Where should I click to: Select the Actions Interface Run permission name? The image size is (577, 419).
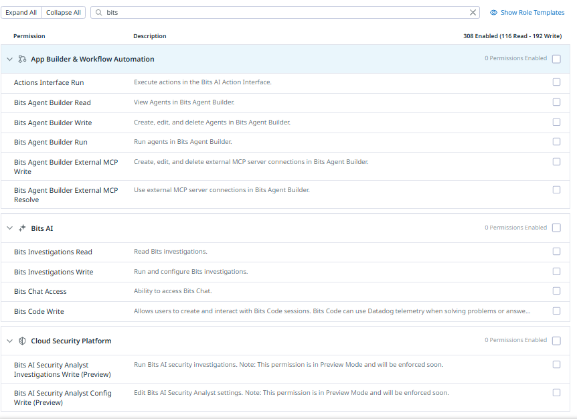click(x=49, y=83)
